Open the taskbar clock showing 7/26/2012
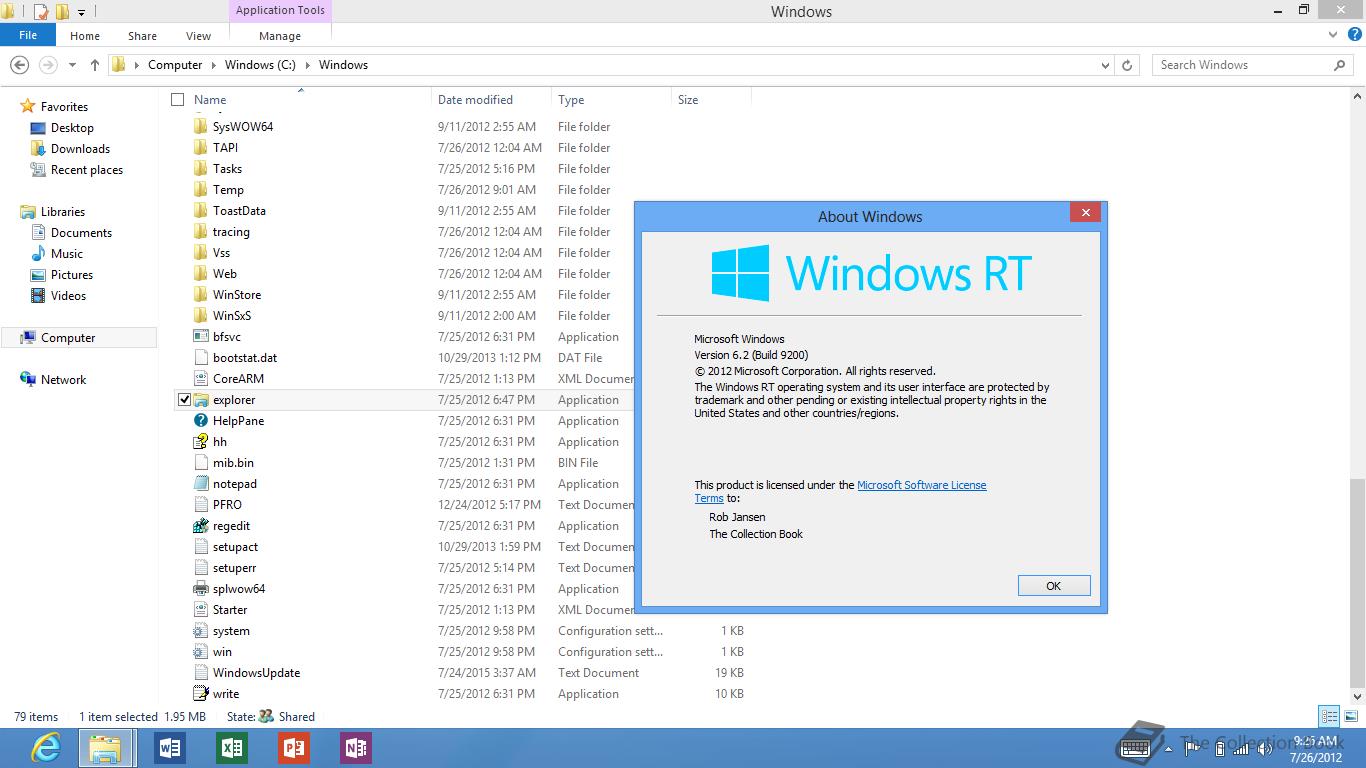The image size is (1366, 768). point(1316,749)
